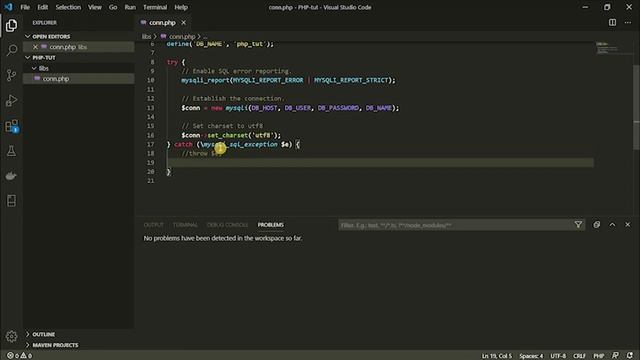The image size is (640, 360).
Task: Click the mysqli_report function call text
Action: click(x=205, y=80)
